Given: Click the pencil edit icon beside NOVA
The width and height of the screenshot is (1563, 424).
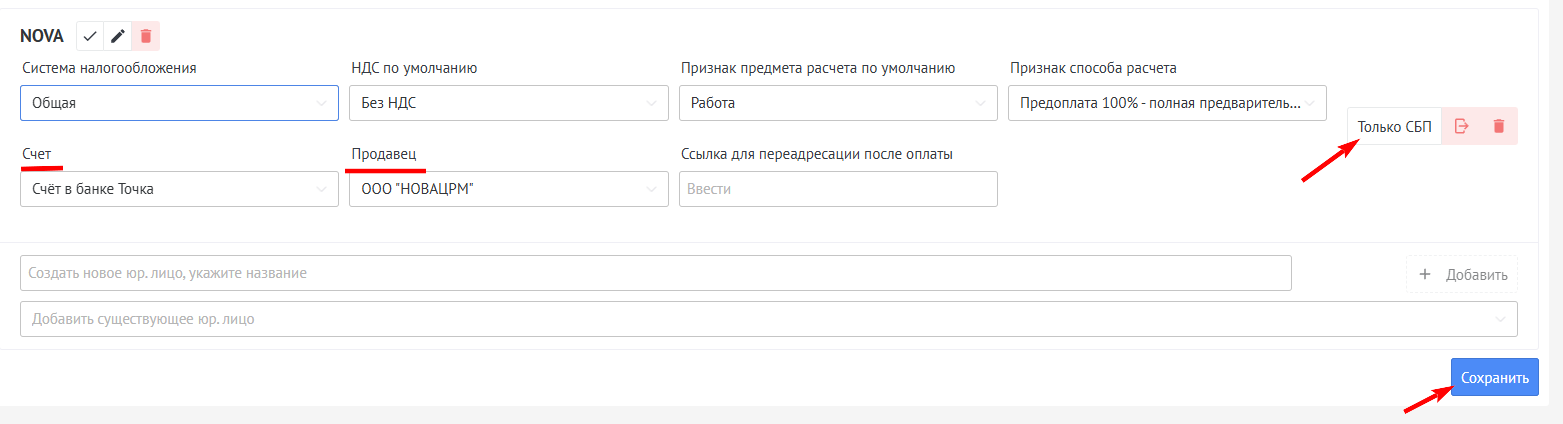Looking at the screenshot, I should (x=118, y=37).
